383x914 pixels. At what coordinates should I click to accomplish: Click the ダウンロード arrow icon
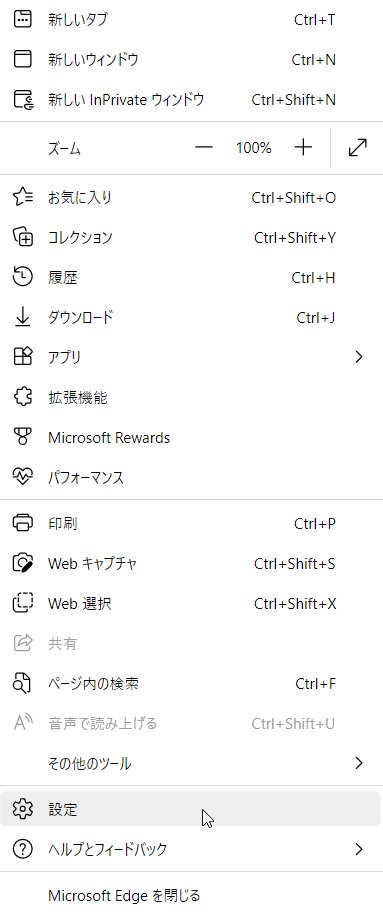coord(23,317)
